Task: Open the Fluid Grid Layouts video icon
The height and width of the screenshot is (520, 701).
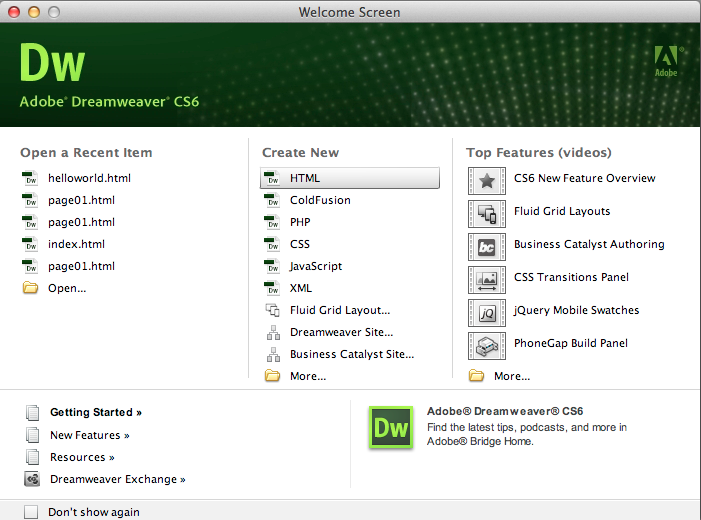Action: click(x=486, y=213)
